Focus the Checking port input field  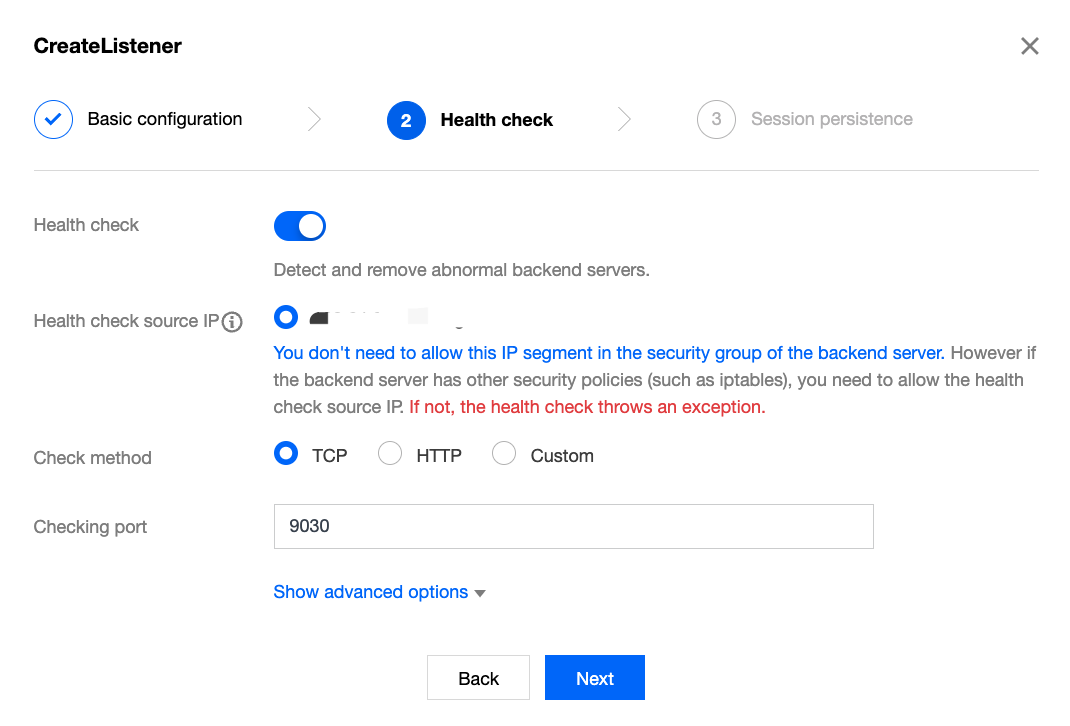click(x=573, y=526)
